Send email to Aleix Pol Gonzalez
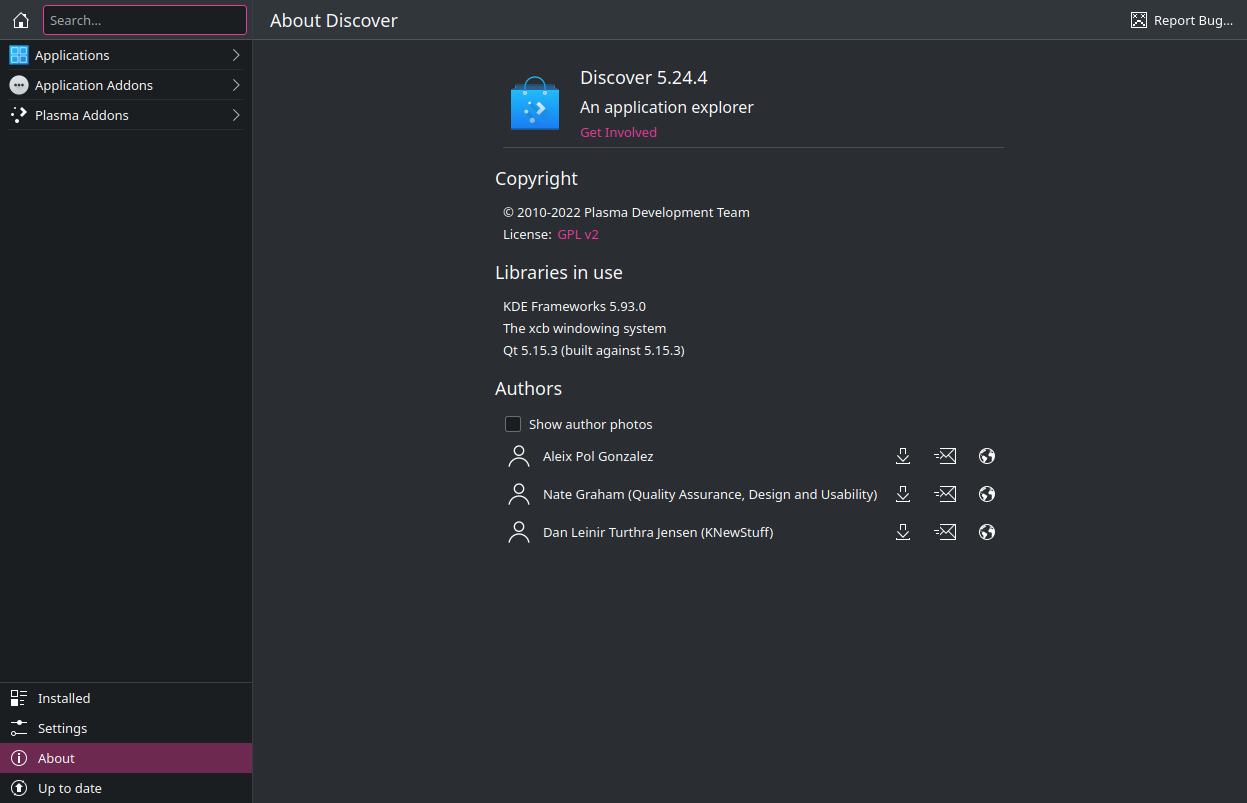Image resolution: width=1247 pixels, height=803 pixels. (x=945, y=456)
